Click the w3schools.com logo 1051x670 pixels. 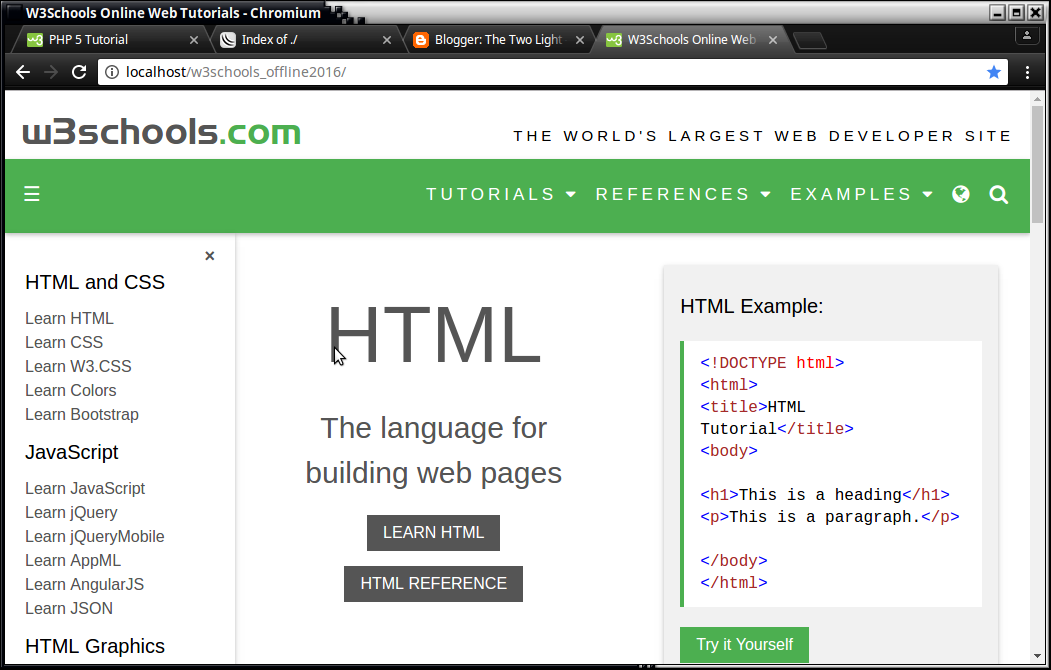pyautogui.click(x=162, y=132)
